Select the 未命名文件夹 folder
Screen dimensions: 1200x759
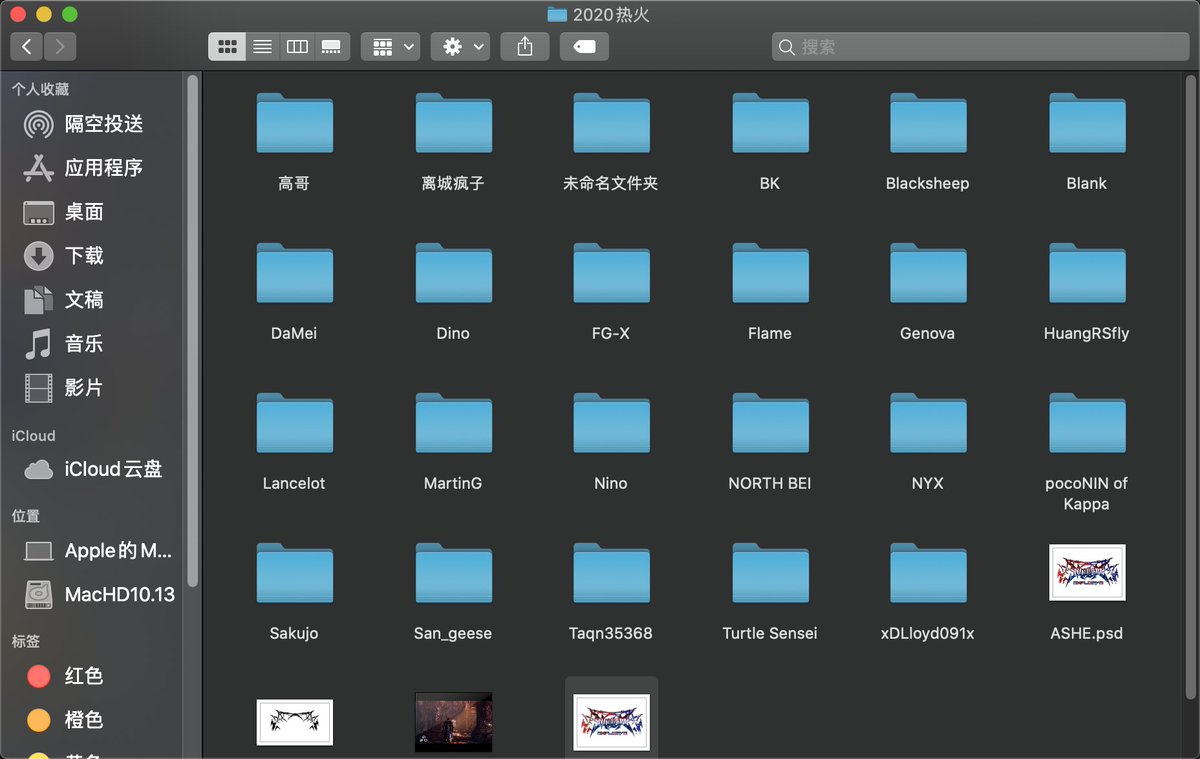(x=611, y=123)
